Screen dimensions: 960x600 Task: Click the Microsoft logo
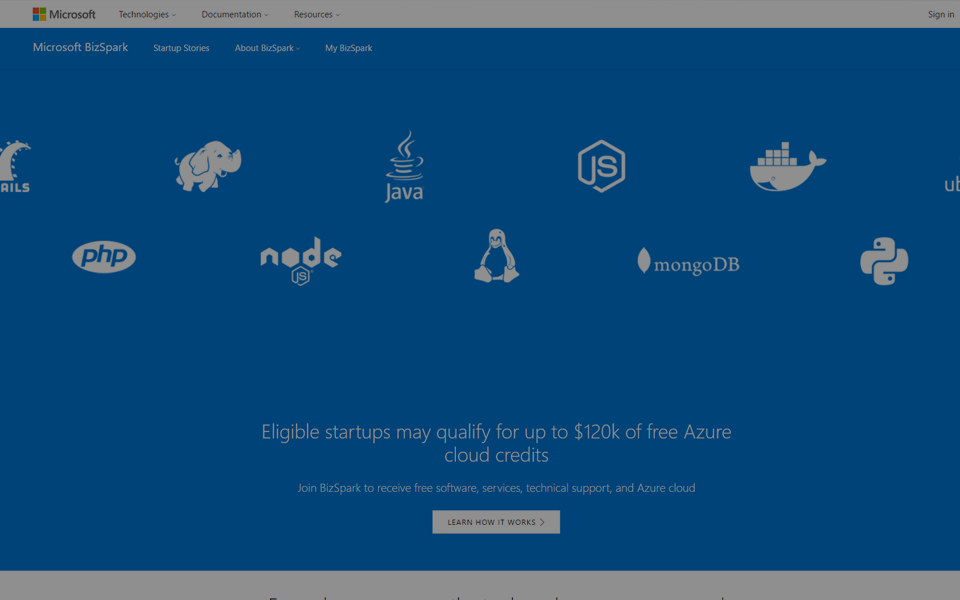point(64,14)
